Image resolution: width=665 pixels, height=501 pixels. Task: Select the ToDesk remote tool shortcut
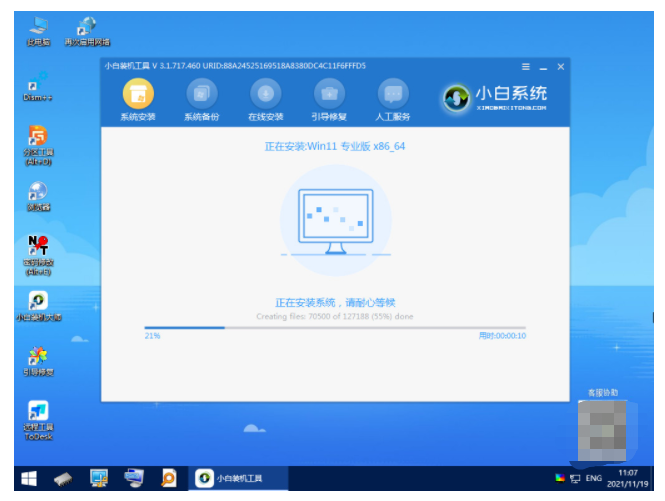pos(38,418)
